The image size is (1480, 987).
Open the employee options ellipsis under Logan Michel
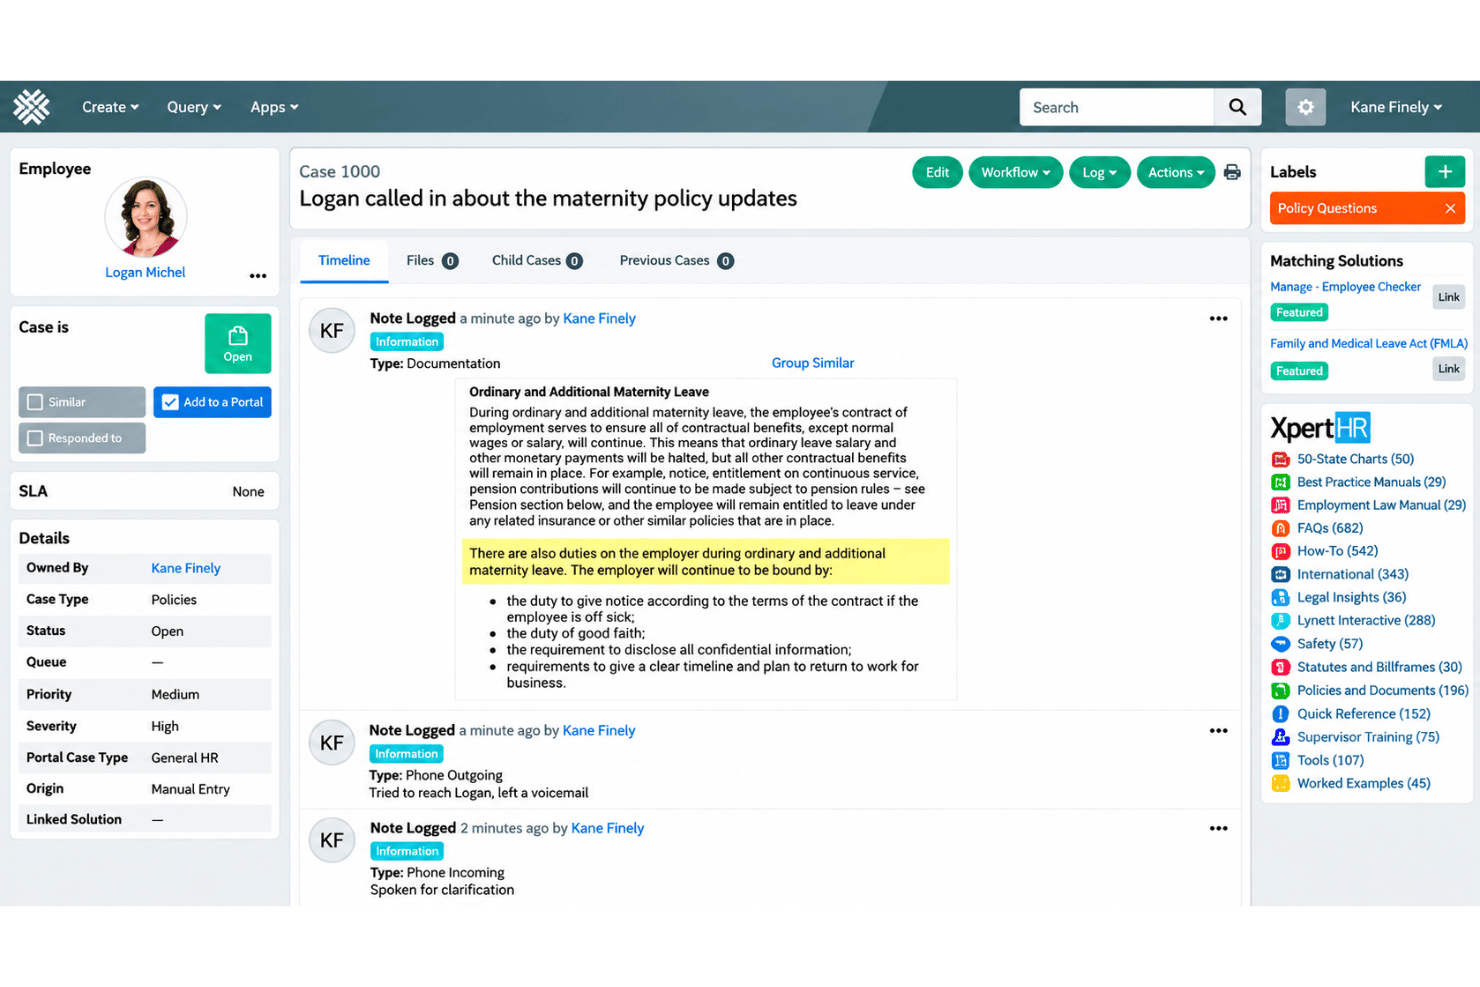tap(258, 275)
